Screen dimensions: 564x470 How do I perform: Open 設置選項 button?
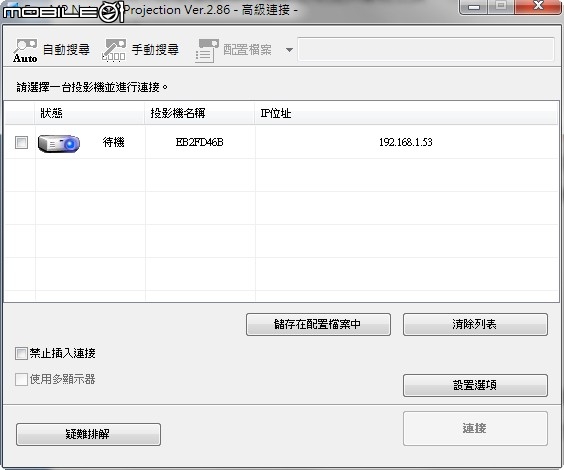coord(476,385)
